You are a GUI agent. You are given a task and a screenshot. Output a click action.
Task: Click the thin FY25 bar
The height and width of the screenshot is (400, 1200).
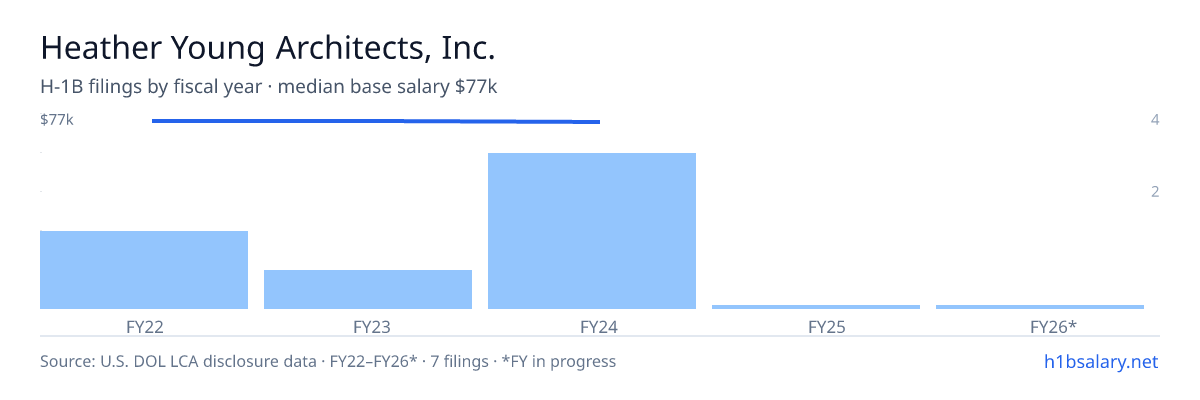[816, 307]
